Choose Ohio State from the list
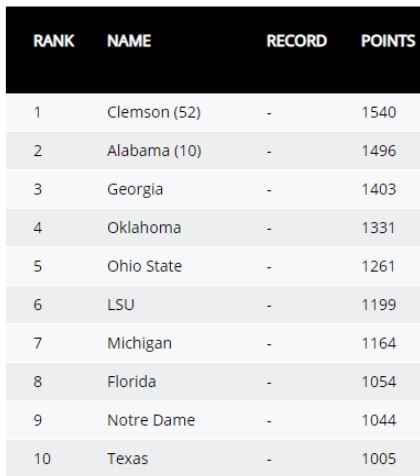The image size is (420, 476). 144,266
